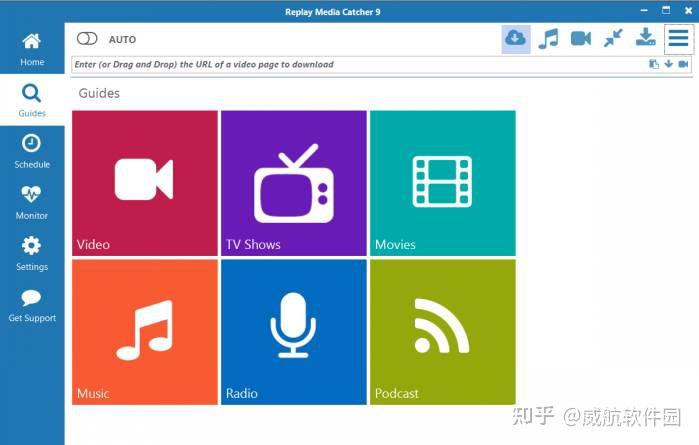Image resolution: width=699 pixels, height=445 pixels.
Task: Maximize the Replay Media Catcher window
Action: pyautogui.click(x=666, y=10)
